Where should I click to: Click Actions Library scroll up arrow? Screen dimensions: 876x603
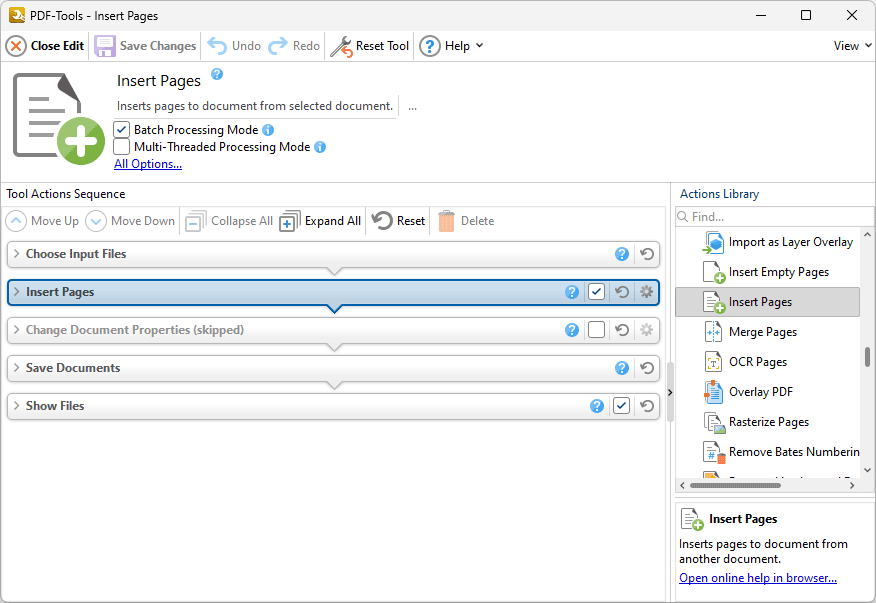[867, 235]
